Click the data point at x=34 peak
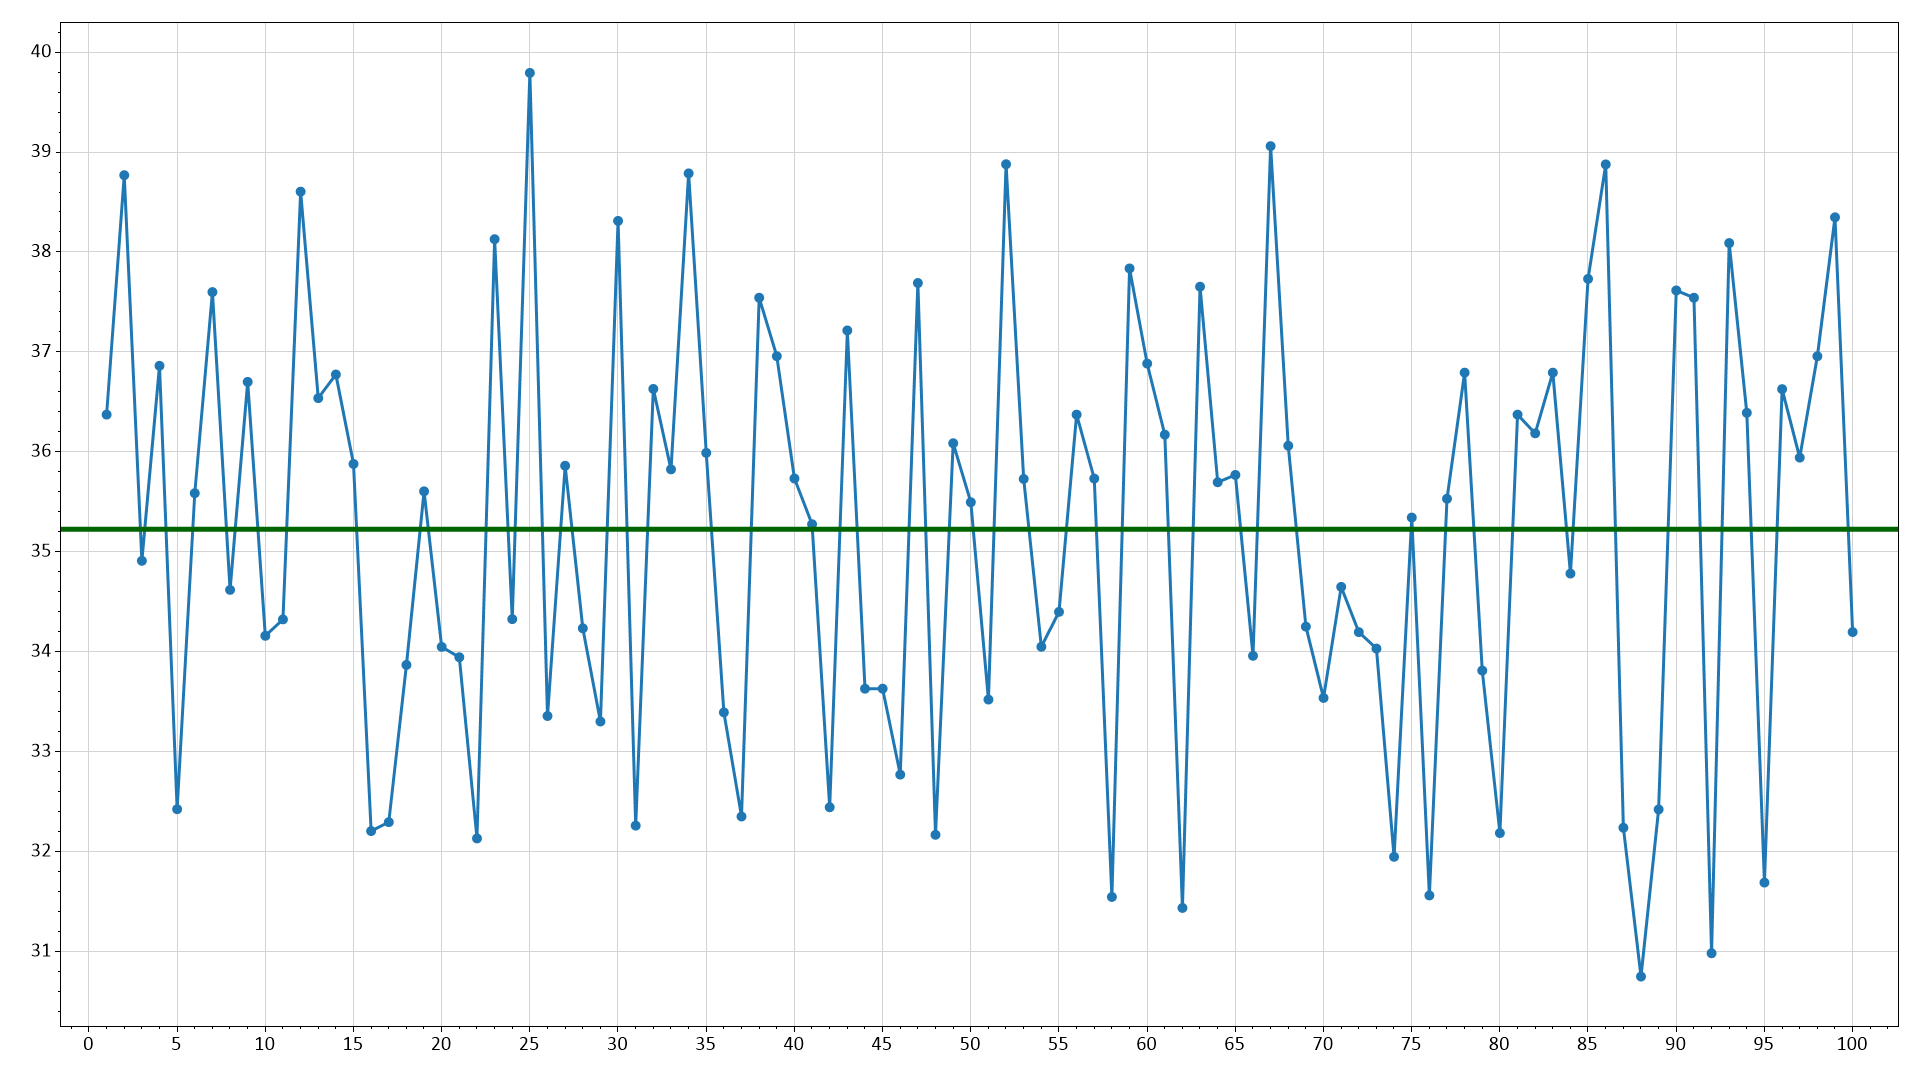The width and height of the screenshot is (1920, 1080). 689,173
